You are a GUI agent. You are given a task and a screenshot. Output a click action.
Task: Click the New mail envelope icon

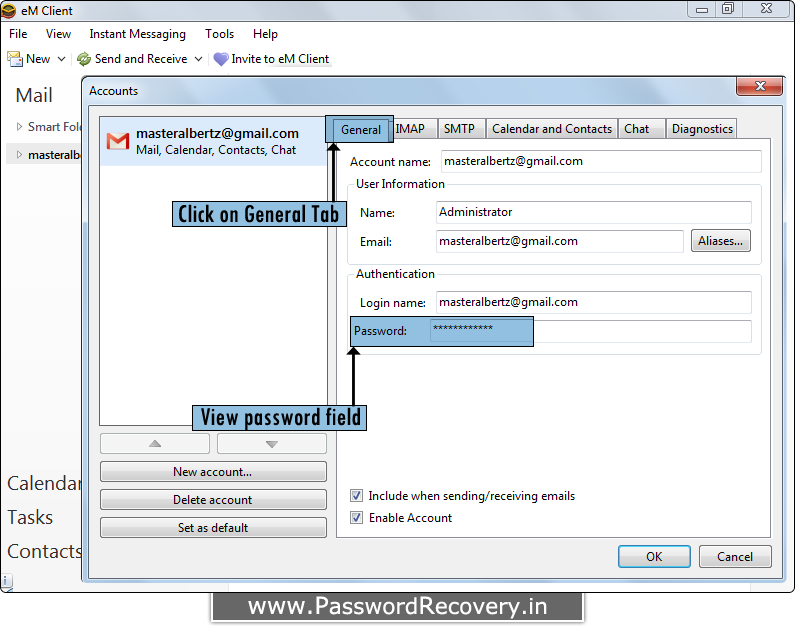coord(15,59)
